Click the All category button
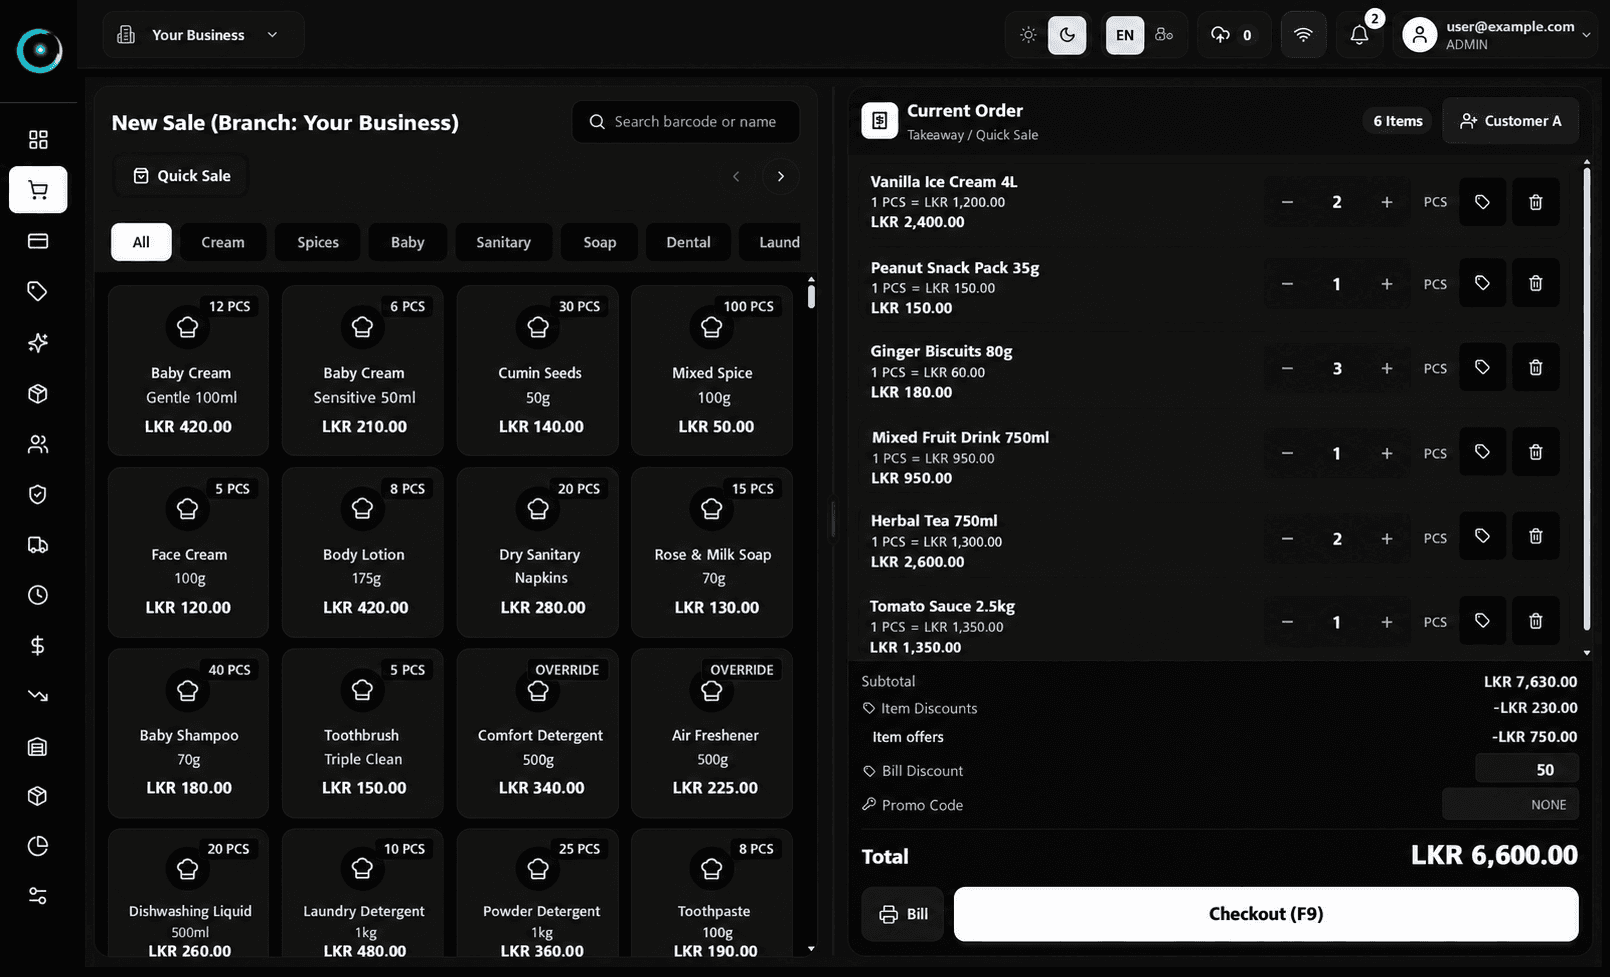The width and height of the screenshot is (1610, 977). pos(141,242)
